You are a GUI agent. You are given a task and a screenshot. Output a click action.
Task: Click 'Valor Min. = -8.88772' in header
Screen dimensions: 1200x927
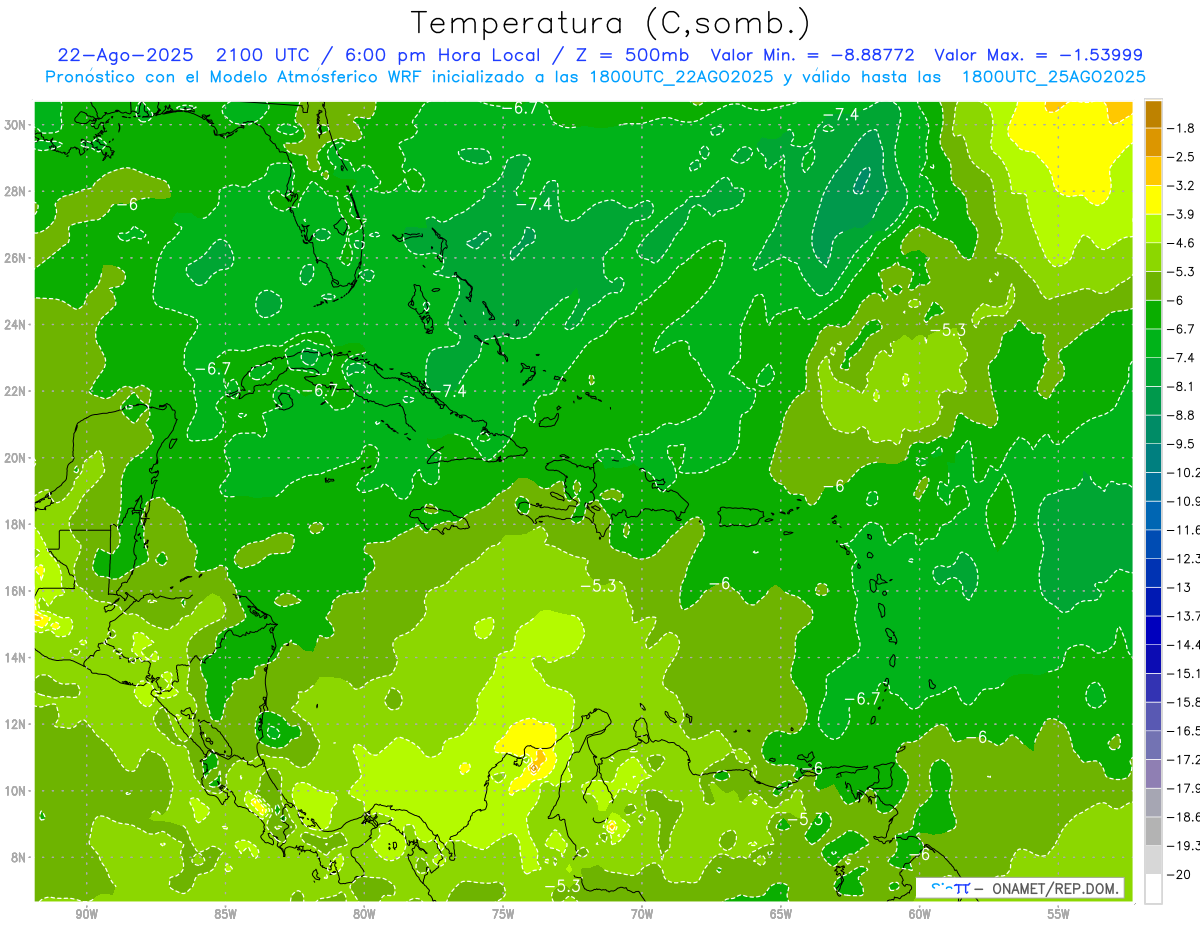pyautogui.click(x=812, y=55)
